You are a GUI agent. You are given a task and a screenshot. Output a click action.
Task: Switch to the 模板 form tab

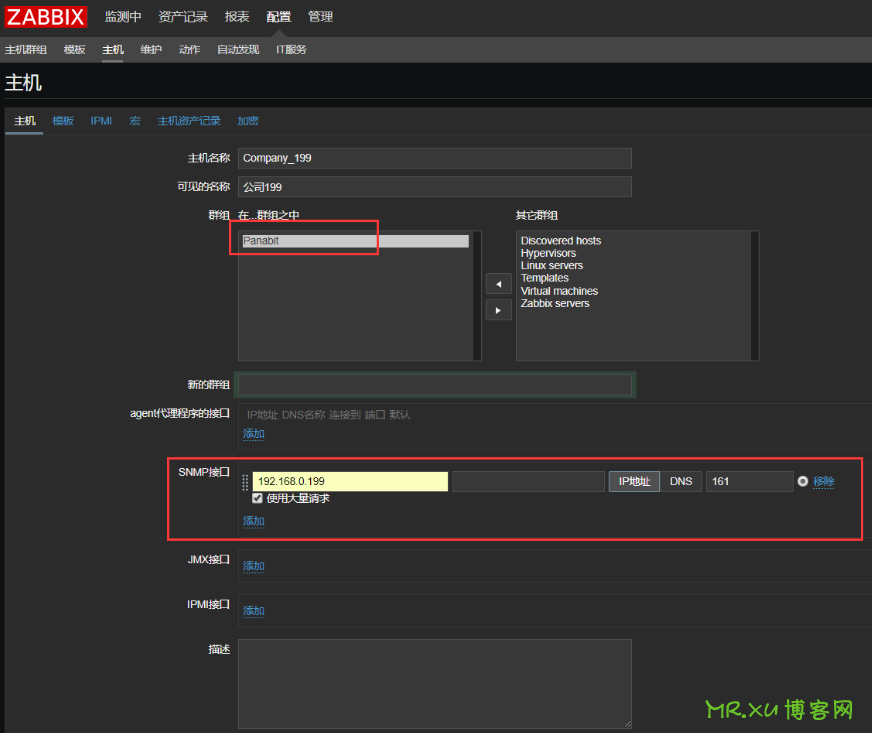(63, 121)
